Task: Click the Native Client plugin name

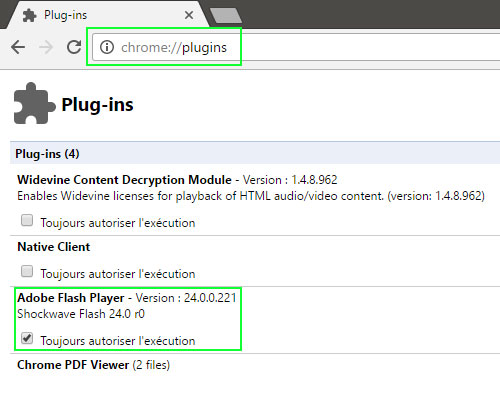Action: coord(54,247)
